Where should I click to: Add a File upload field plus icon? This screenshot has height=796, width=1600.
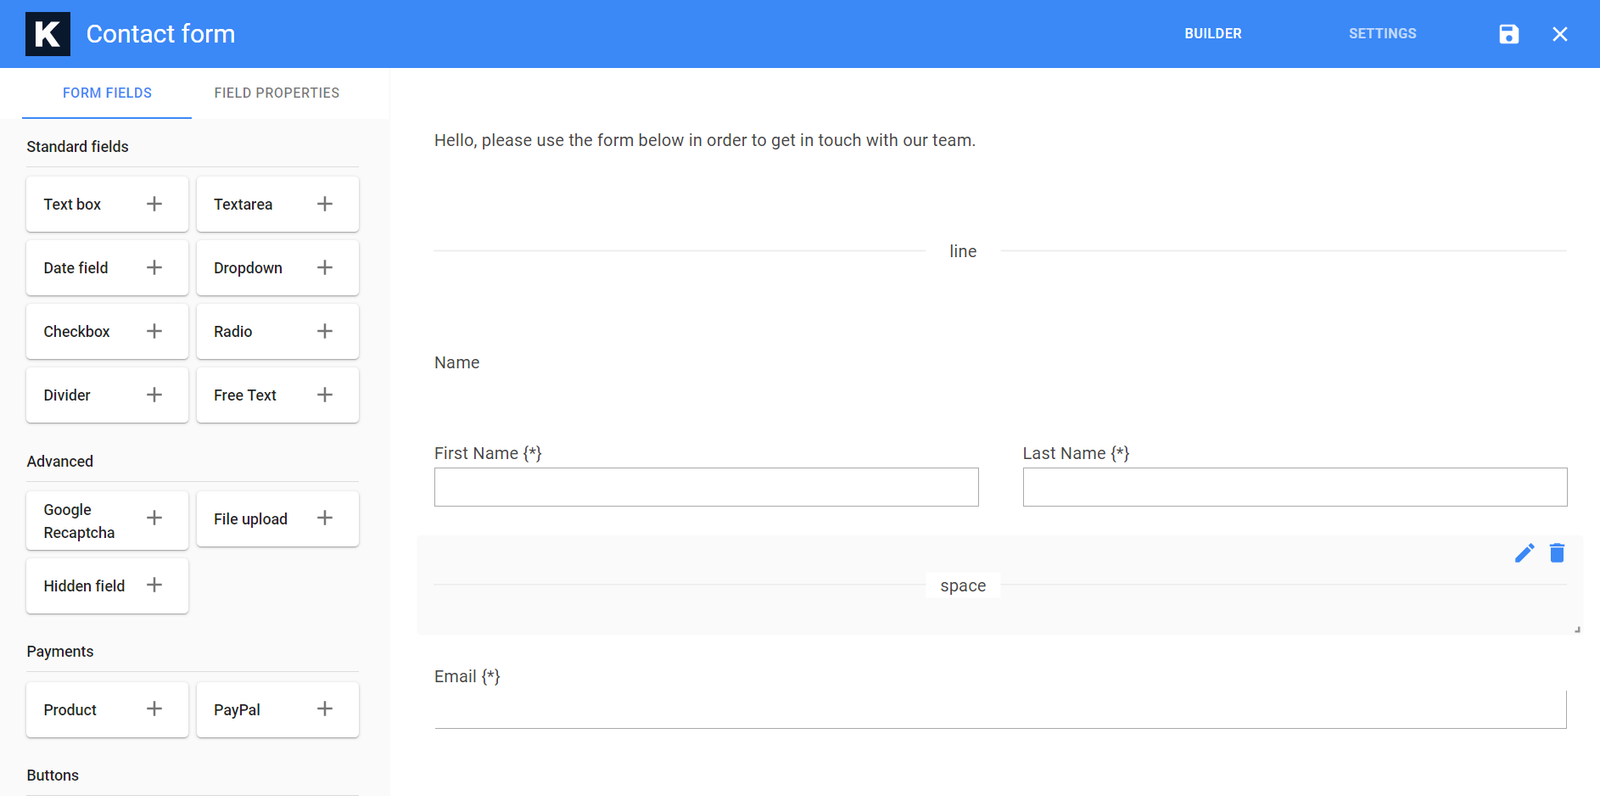pyautogui.click(x=325, y=518)
